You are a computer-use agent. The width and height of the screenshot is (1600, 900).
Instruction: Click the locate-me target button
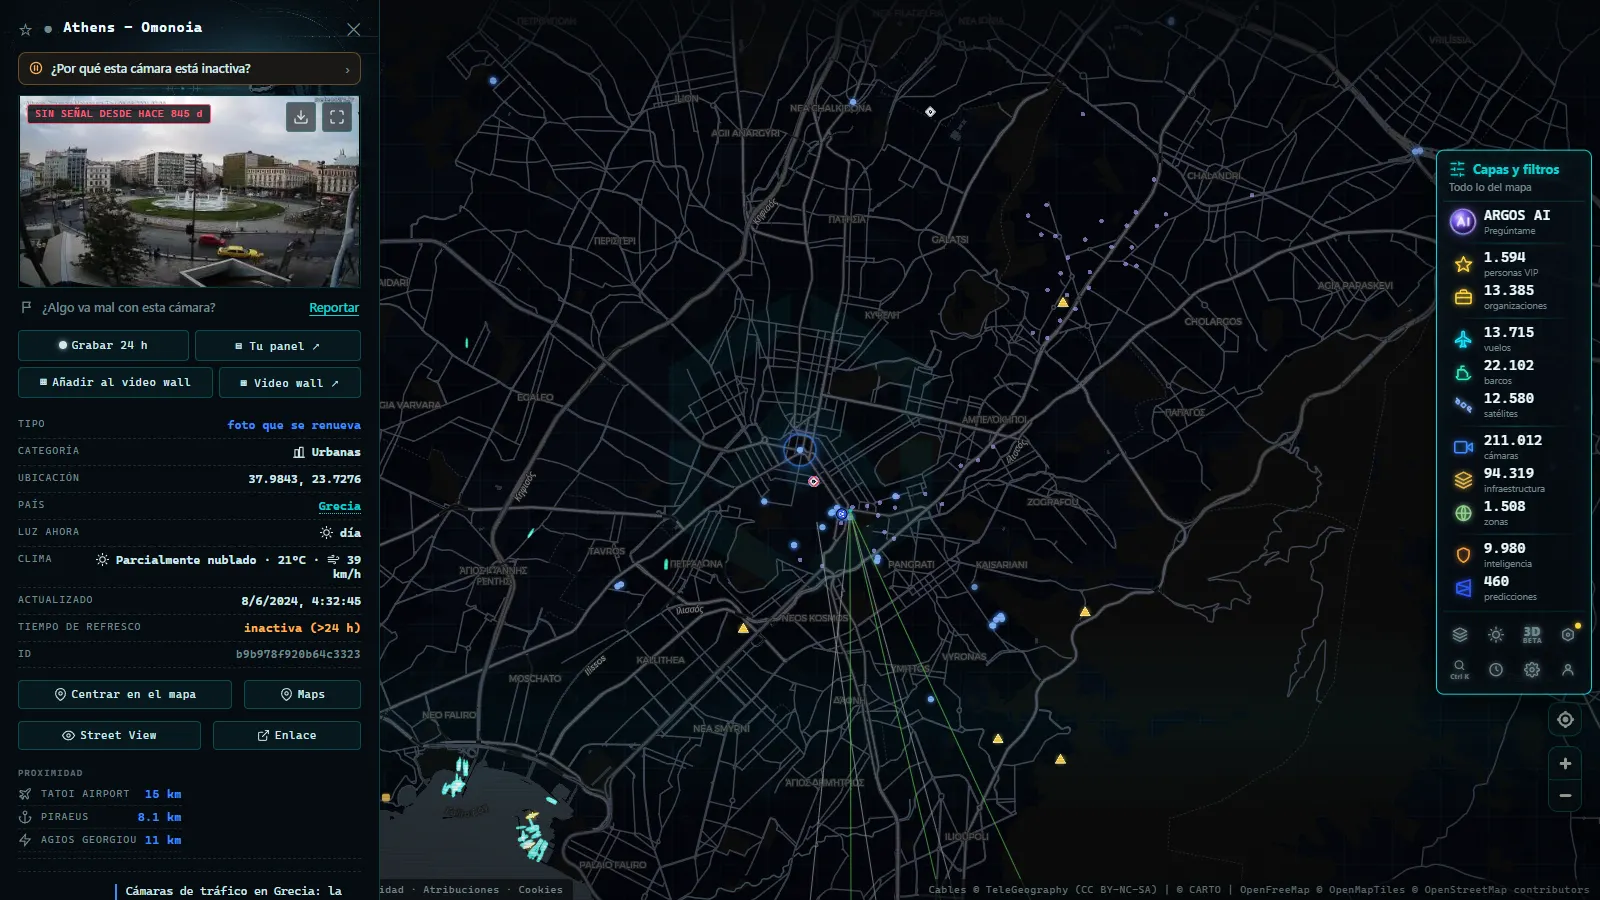pyautogui.click(x=1565, y=720)
